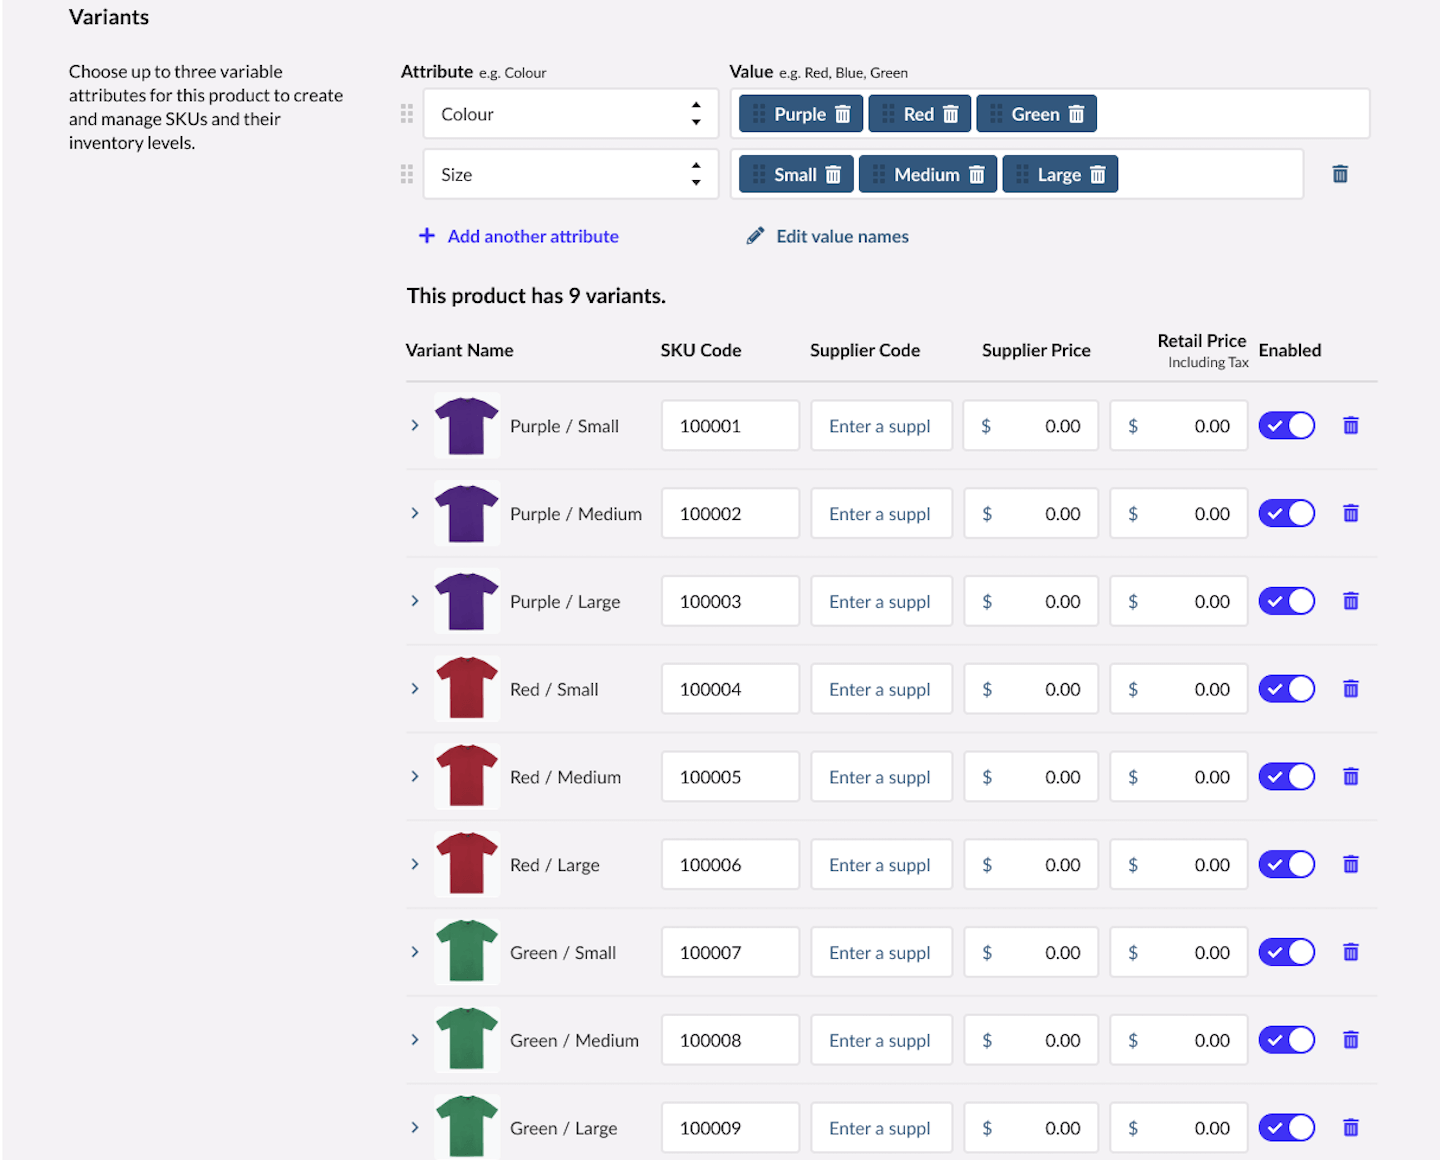
Task: Delete the entire Size attribute row
Action: [1340, 174]
